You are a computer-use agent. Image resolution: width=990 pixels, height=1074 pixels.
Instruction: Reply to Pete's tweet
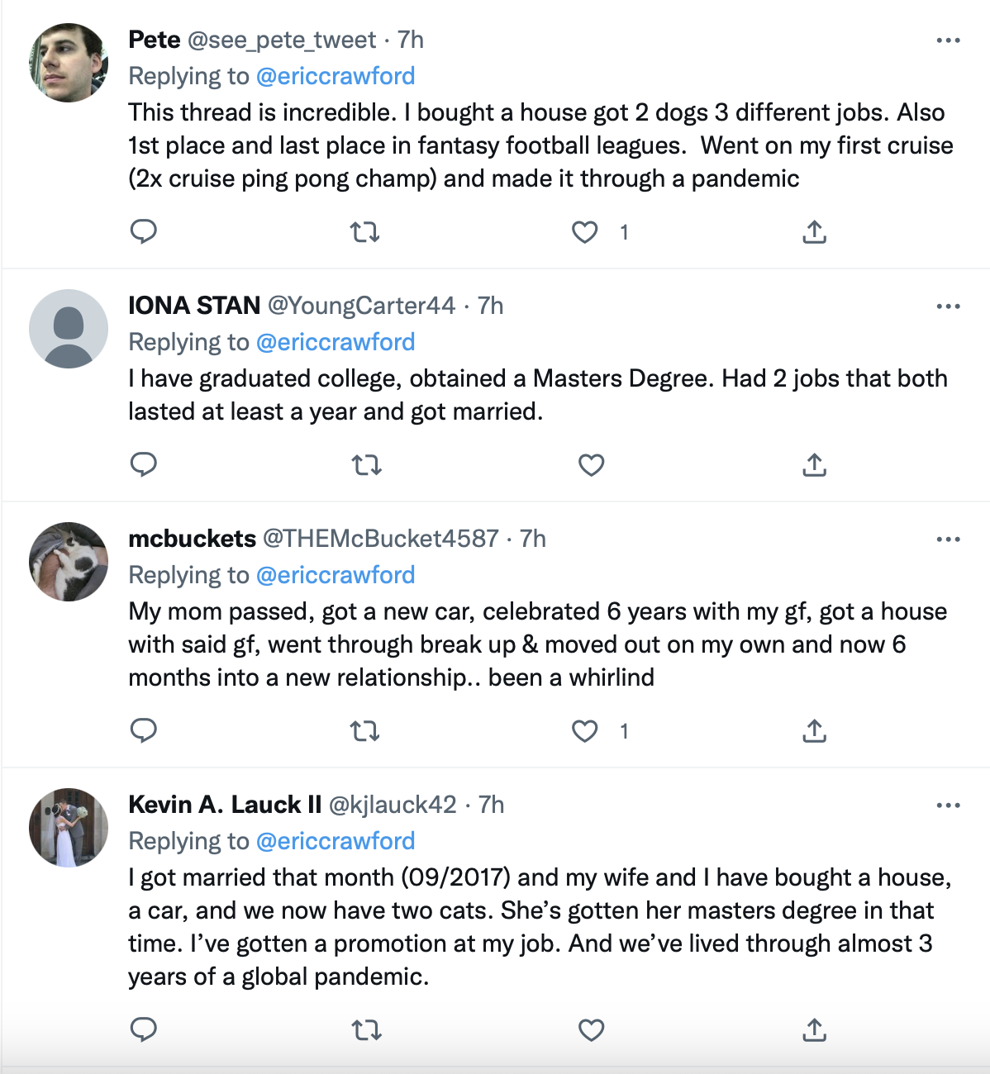click(144, 232)
